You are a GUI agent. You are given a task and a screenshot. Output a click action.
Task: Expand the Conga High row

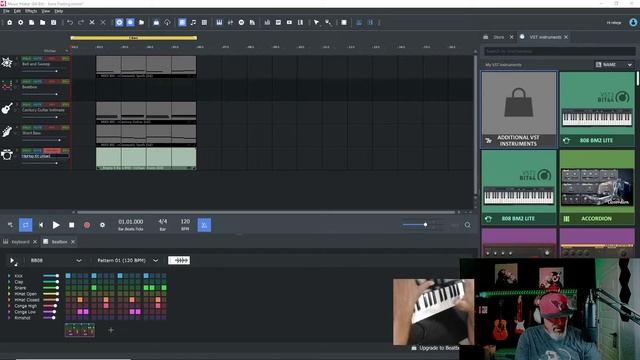coord(9,306)
